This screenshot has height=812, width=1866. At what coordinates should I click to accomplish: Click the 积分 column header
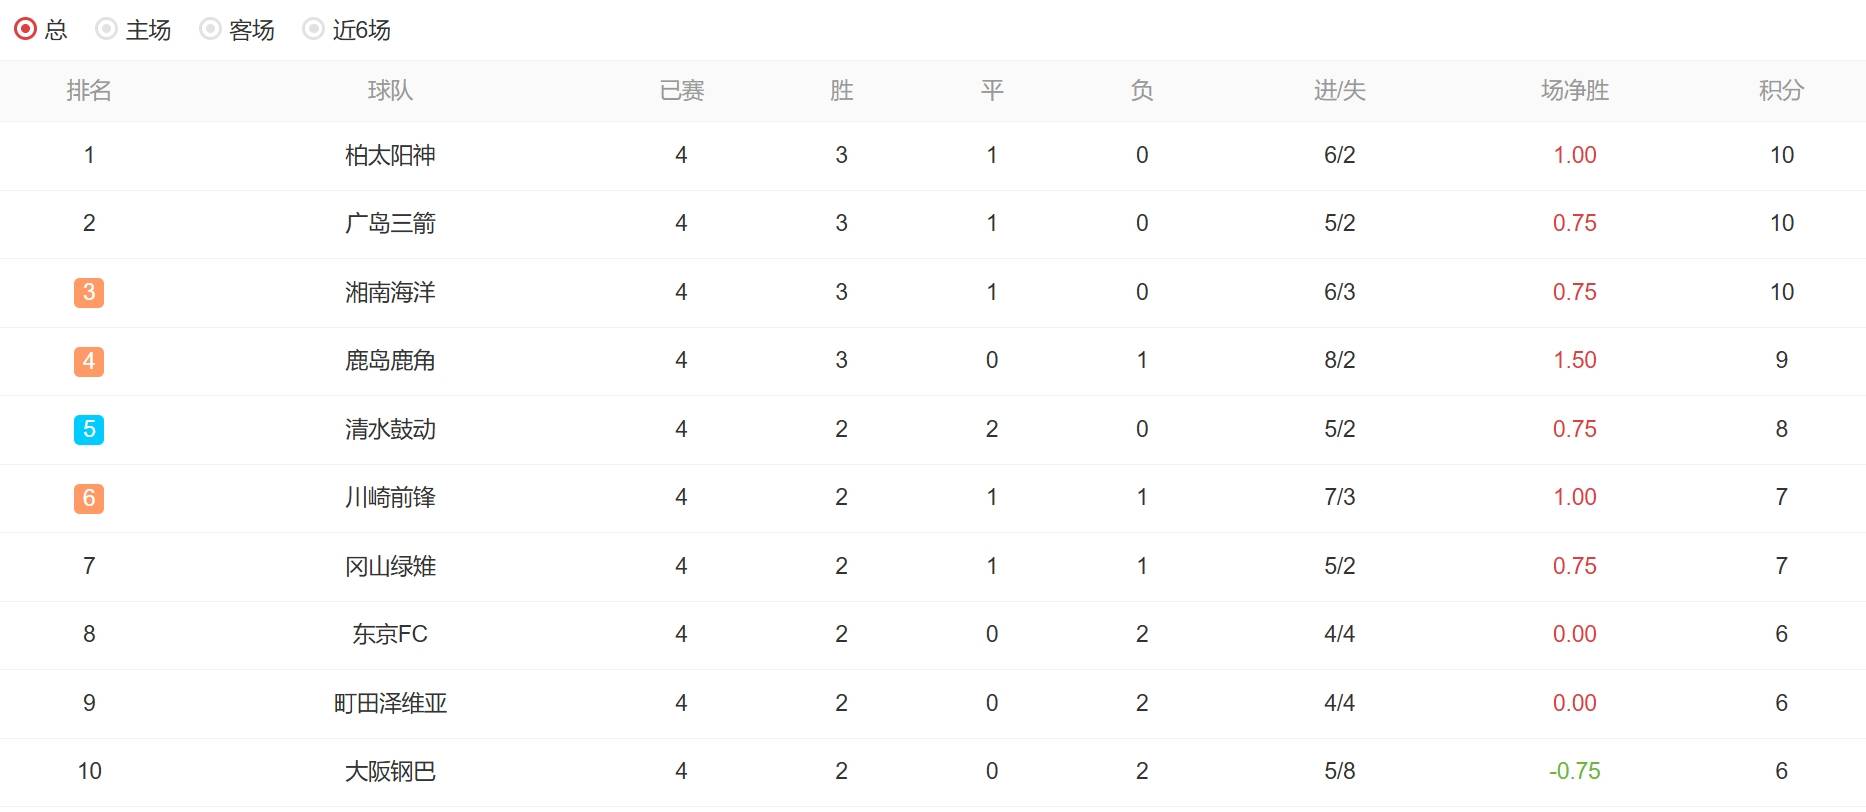pos(1781,91)
